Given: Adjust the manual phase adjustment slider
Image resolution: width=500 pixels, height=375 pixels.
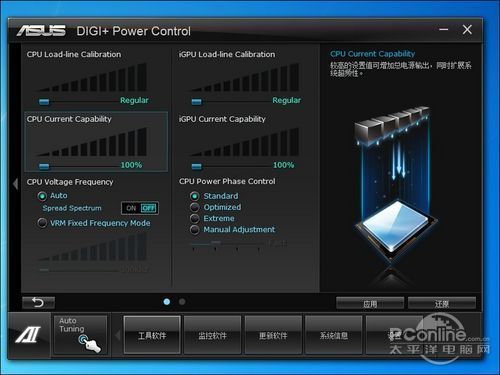Looking at the screenshot, I should tap(216, 243).
